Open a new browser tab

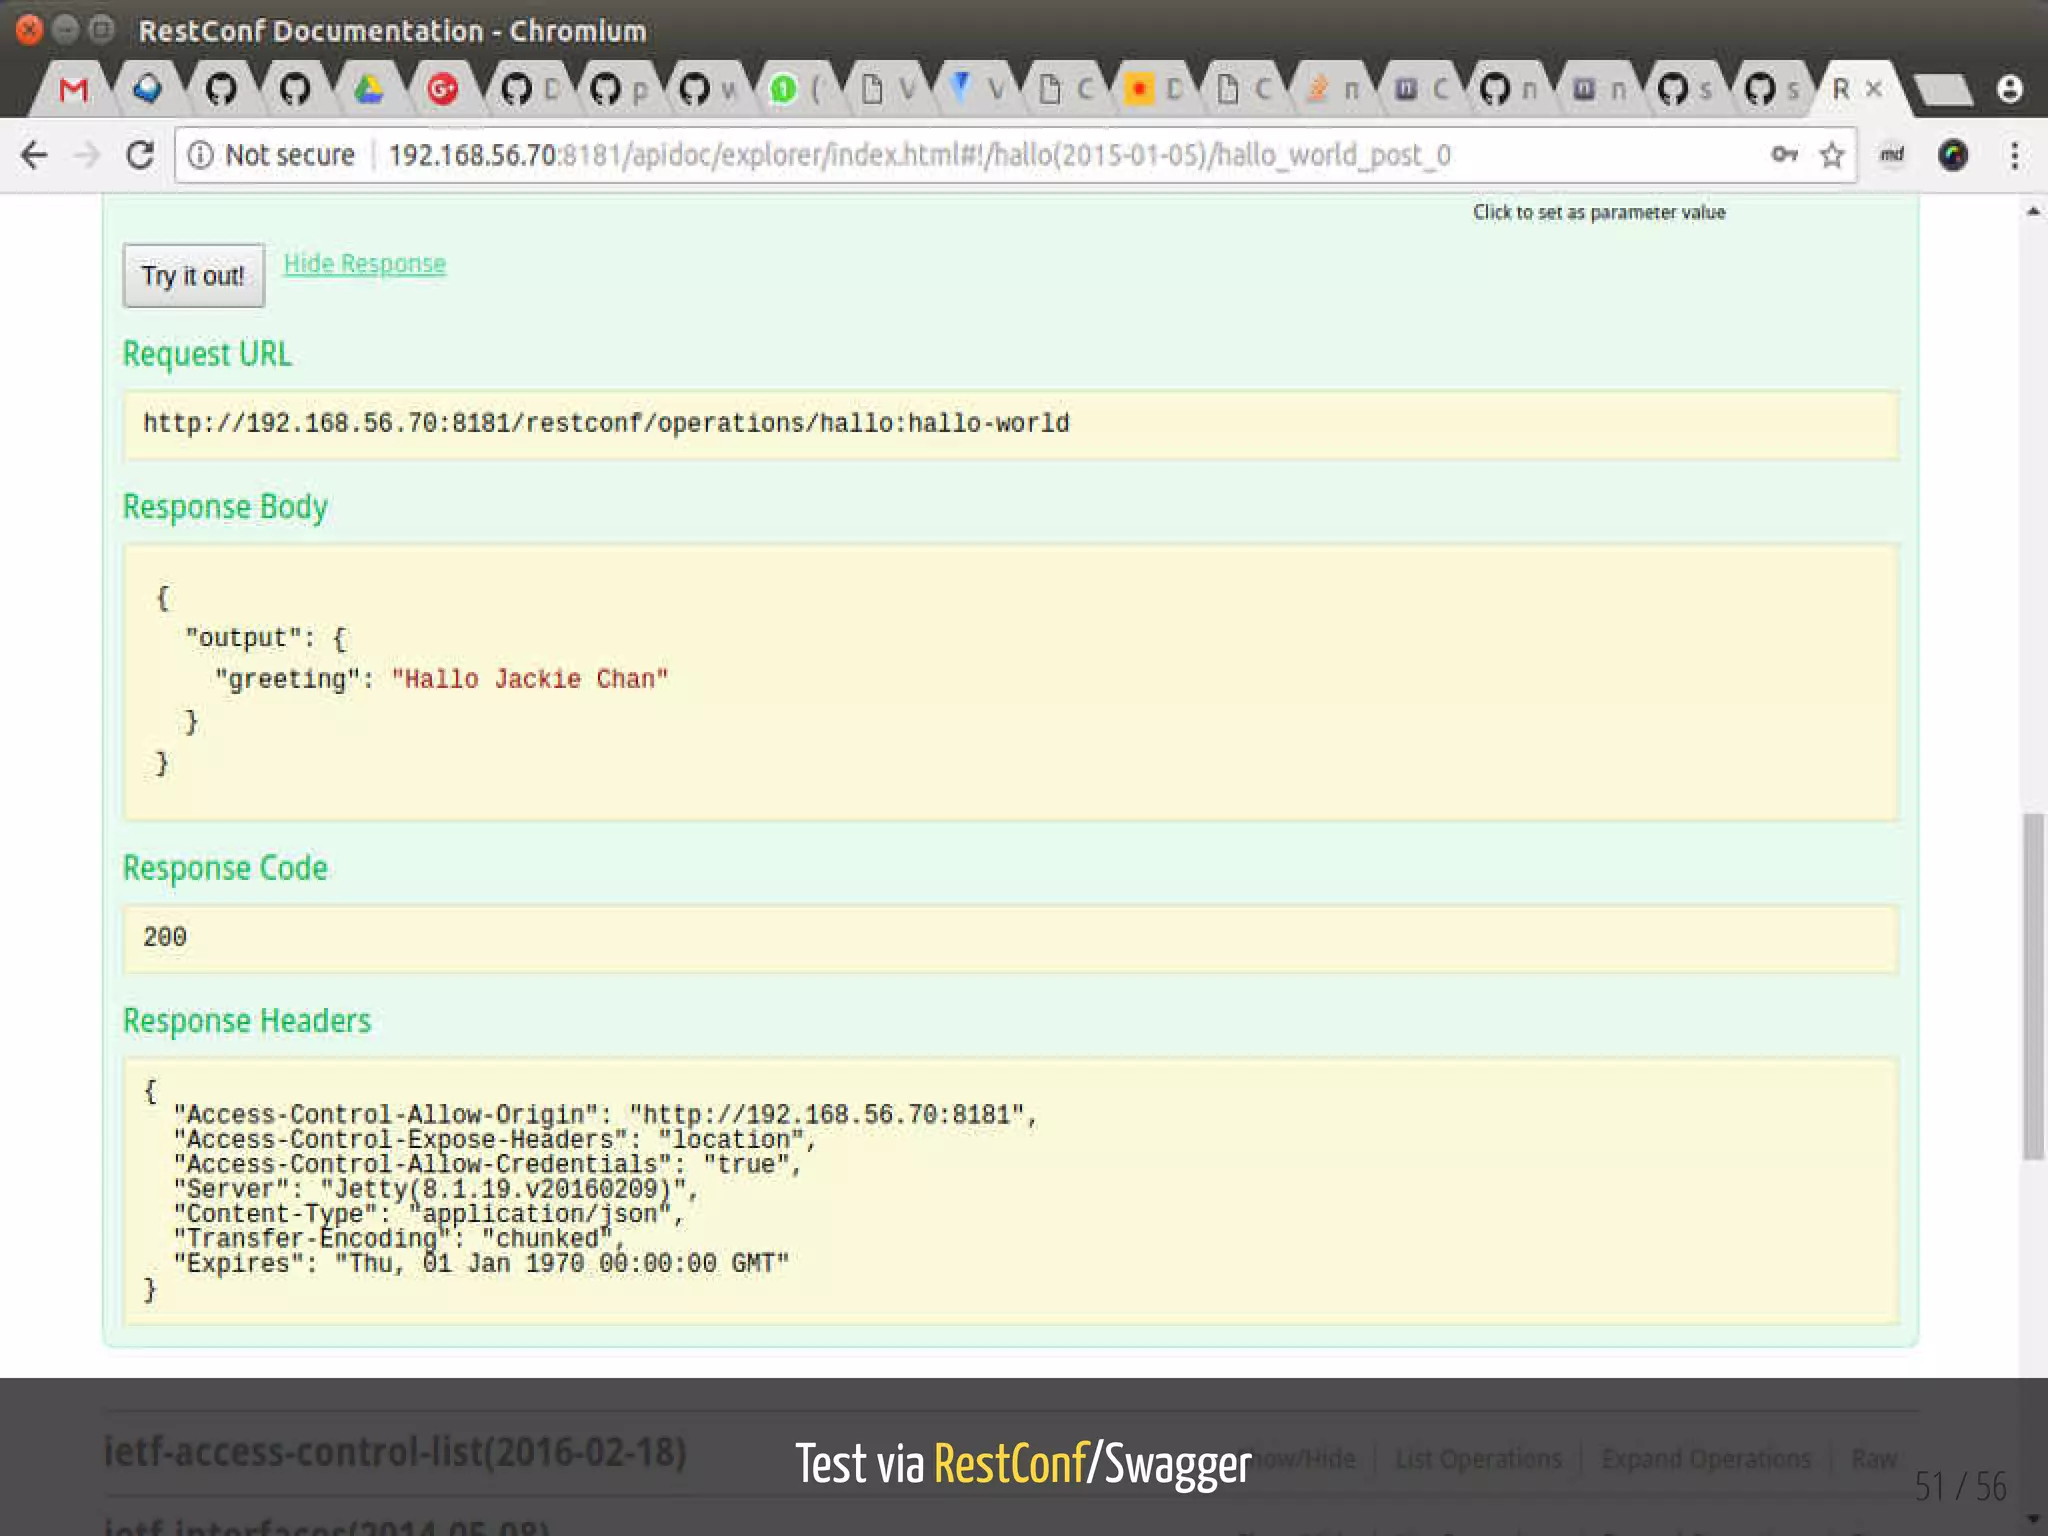point(1943,90)
